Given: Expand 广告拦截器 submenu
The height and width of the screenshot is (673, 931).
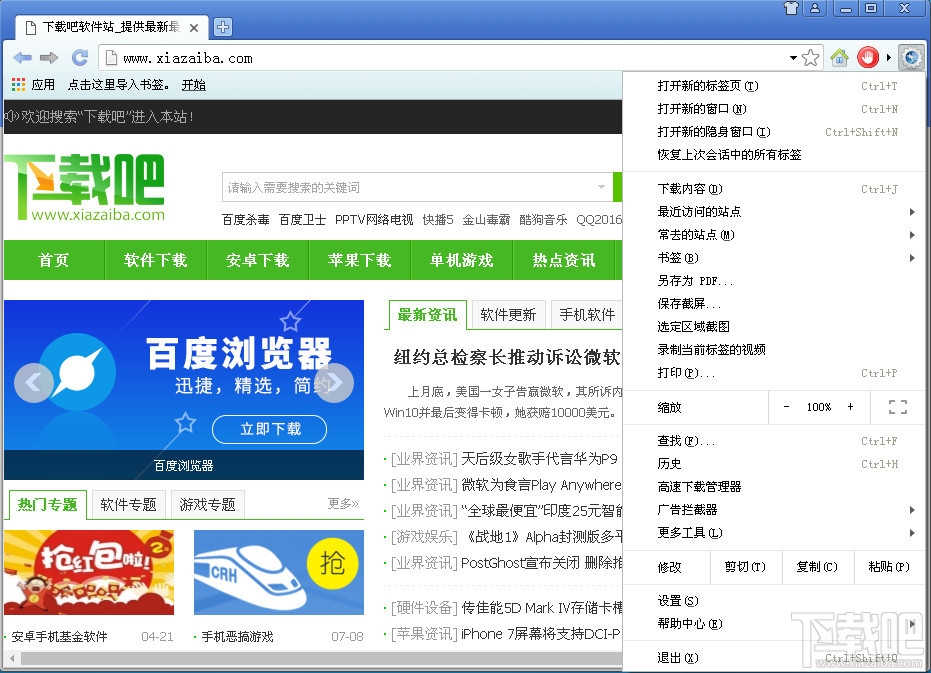Looking at the screenshot, I should [x=912, y=510].
